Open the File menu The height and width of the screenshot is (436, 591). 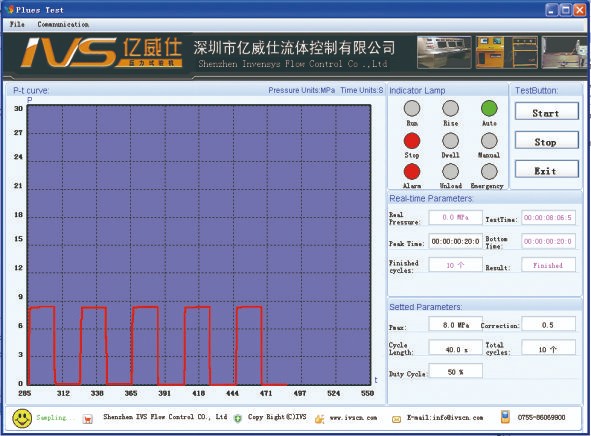[17, 24]
